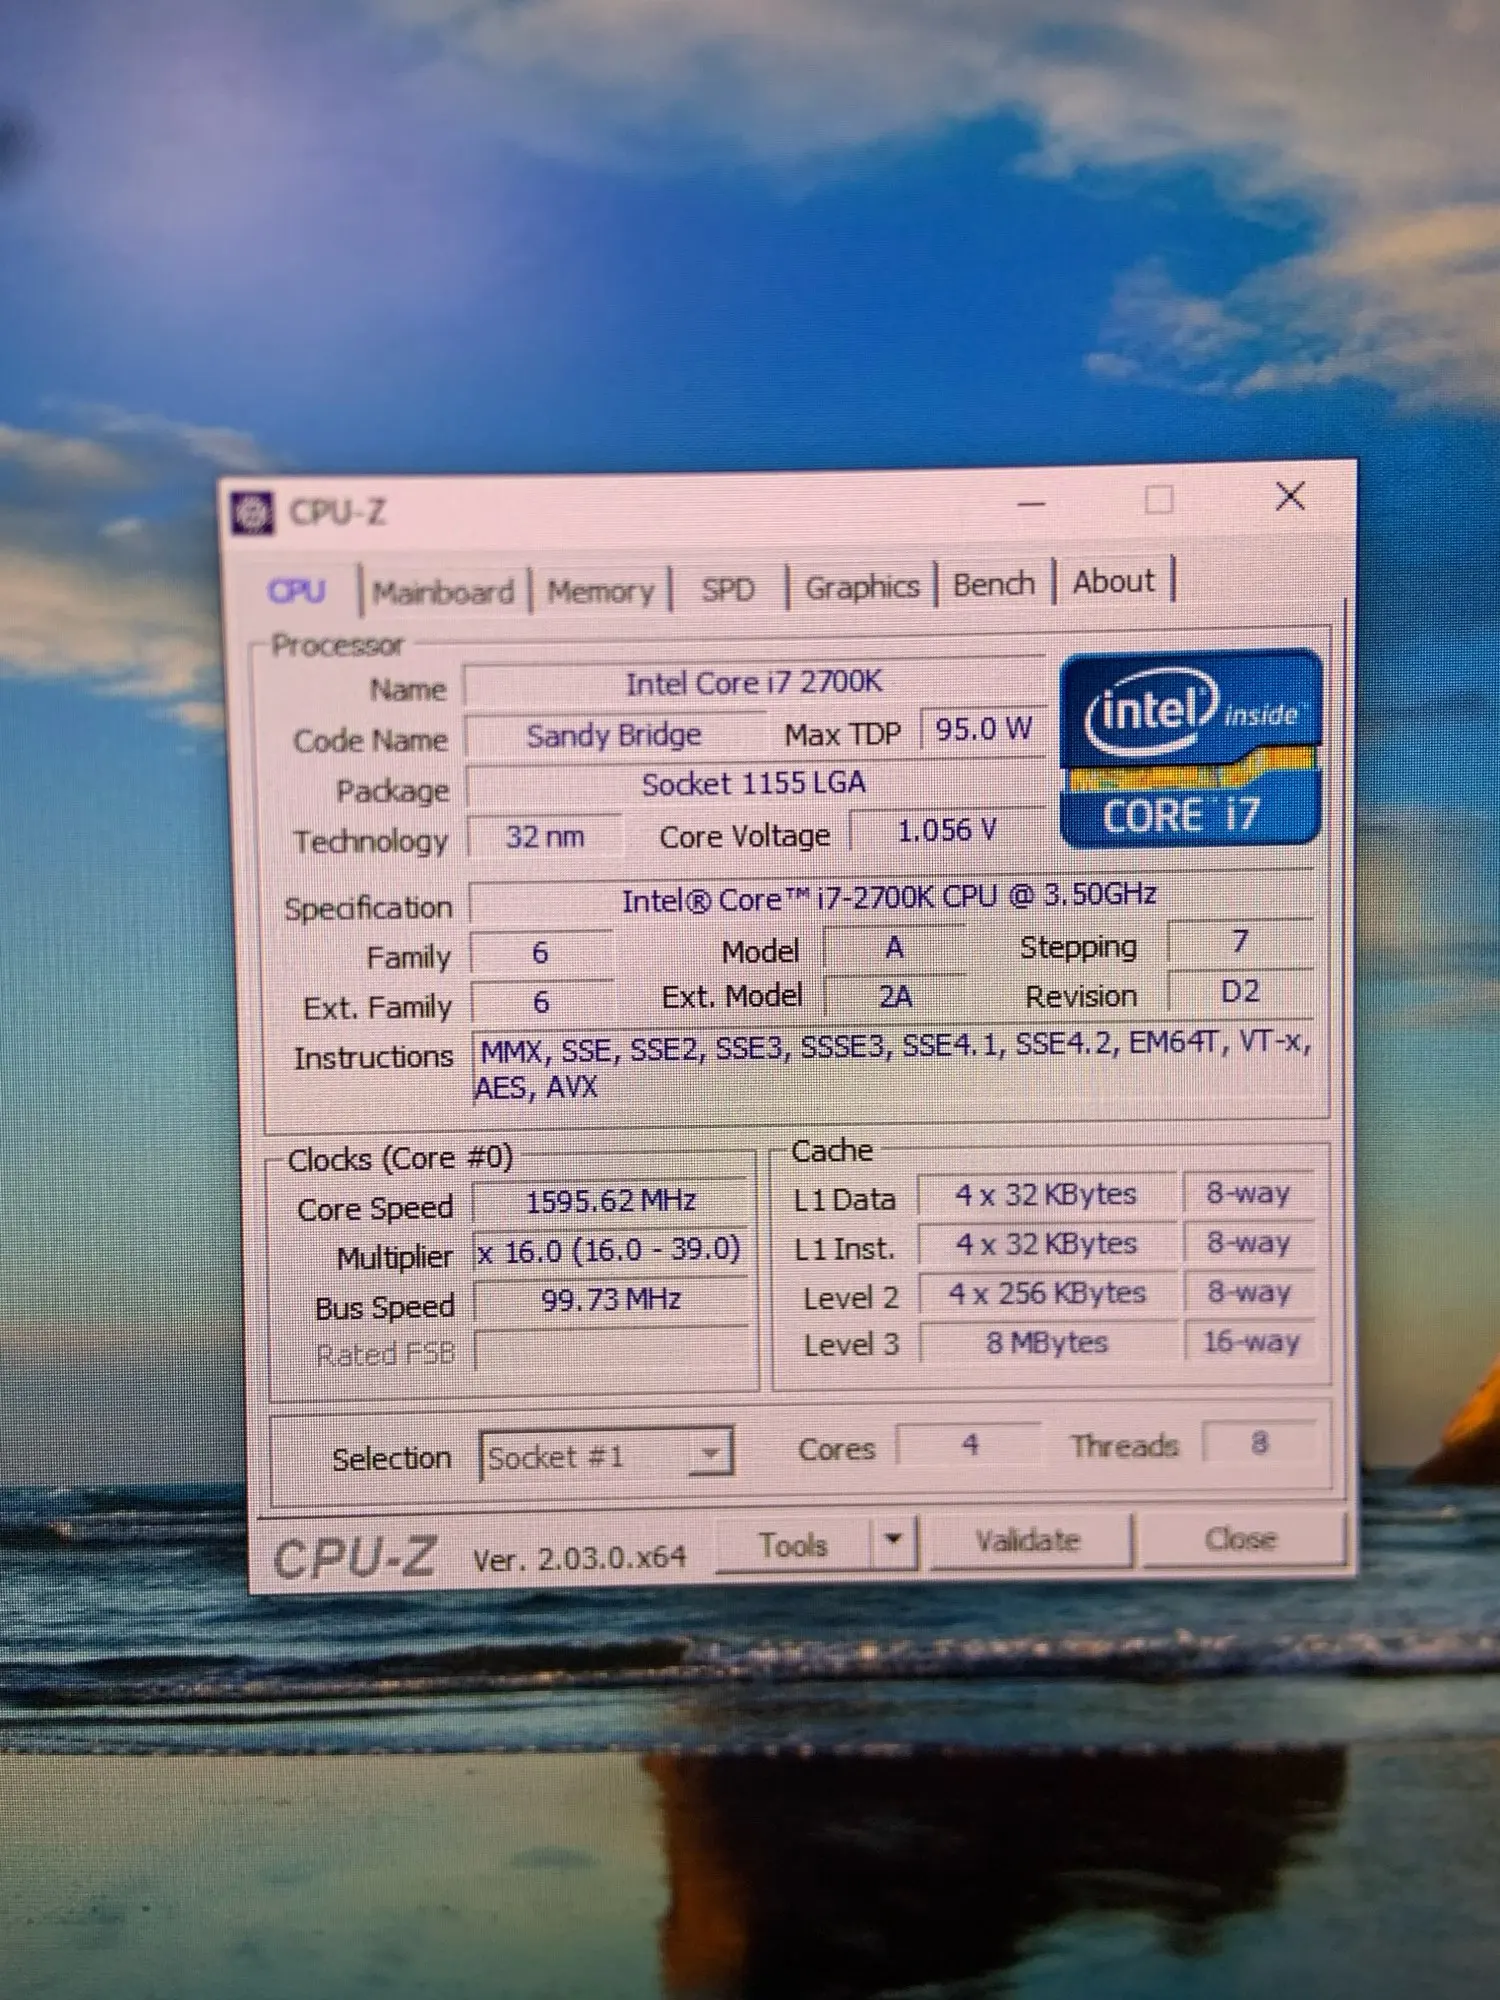1500x2000 pixels.
Task: Click the Instructions list starting with MMX
Action: point(893,1066)
